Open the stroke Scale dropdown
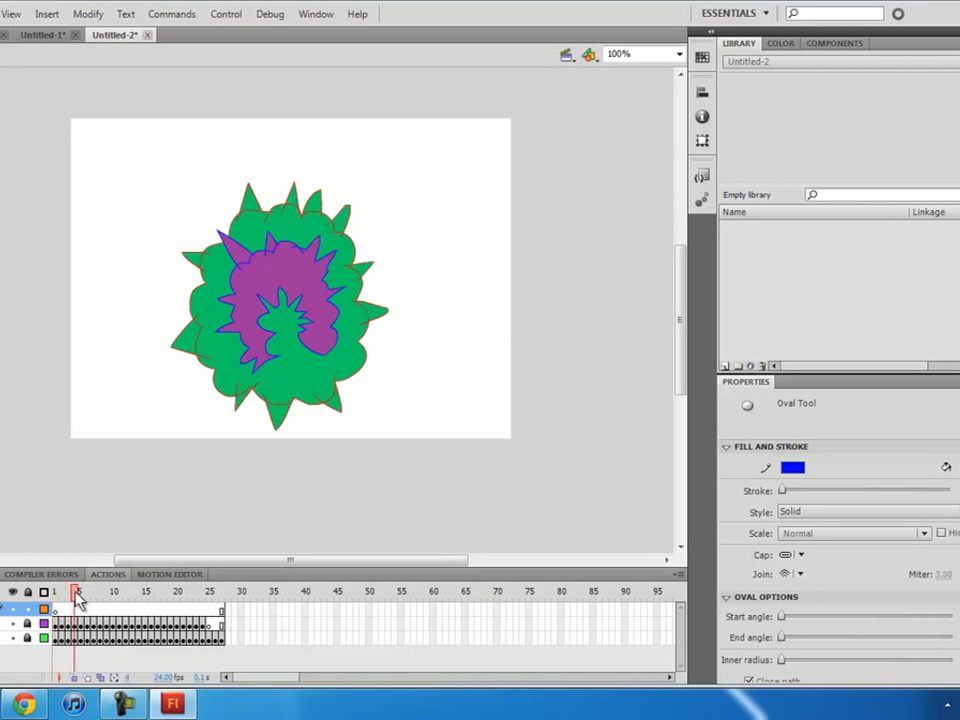Viewport: 960px width, 720px height. tap(855, 534)
